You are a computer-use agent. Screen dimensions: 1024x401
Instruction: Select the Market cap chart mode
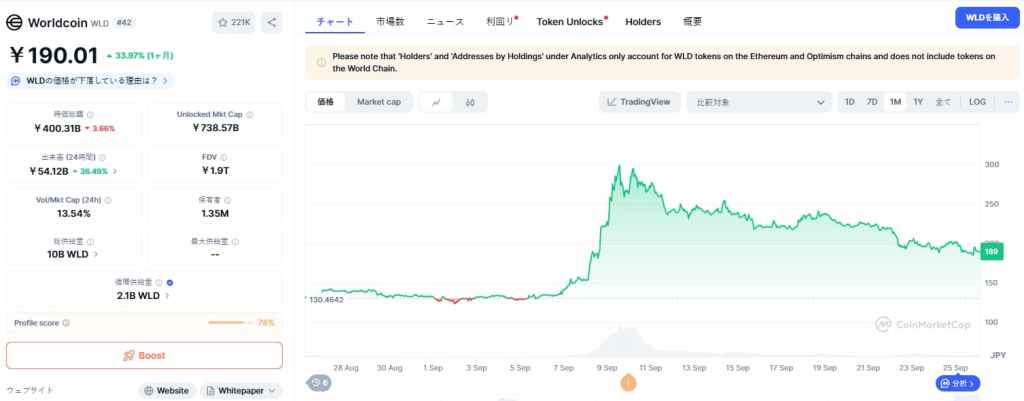coord(379,102)
